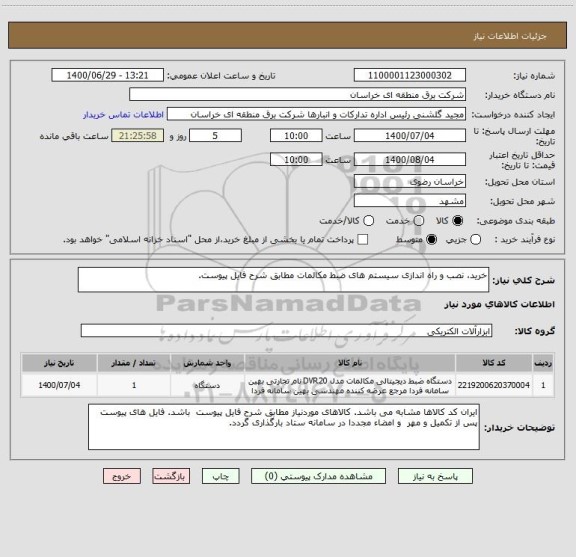Click the remaining time 21:25:58 field

point(138,136)
